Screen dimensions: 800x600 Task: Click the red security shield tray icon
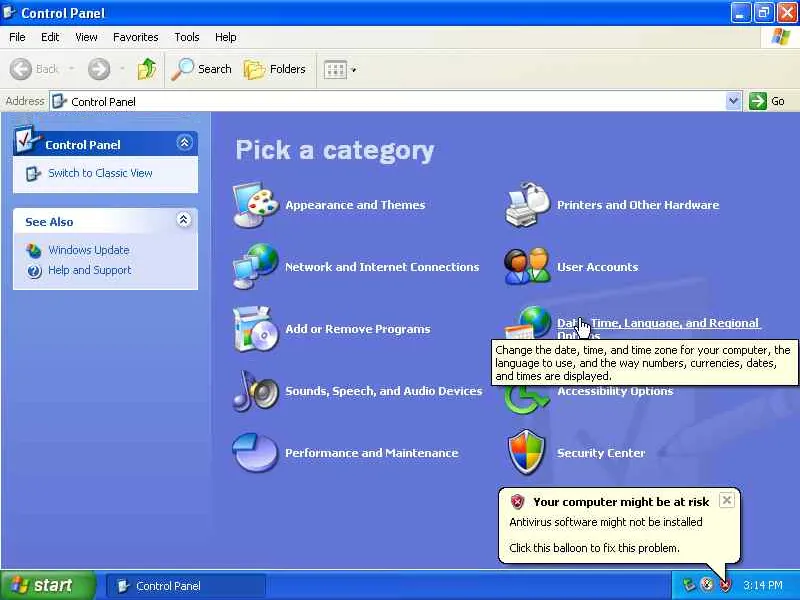tap(724, 585)
